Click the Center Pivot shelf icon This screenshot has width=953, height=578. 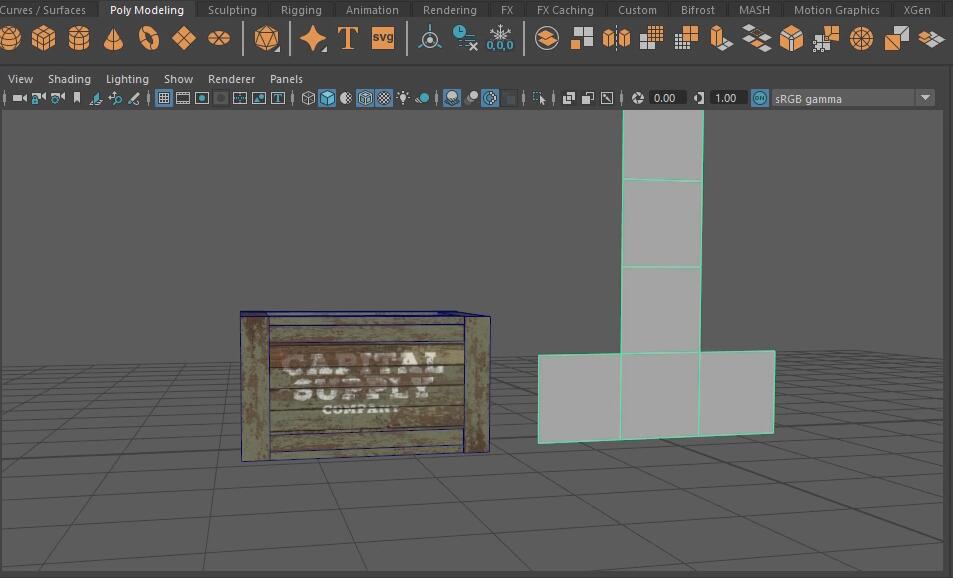pyautogui.click(x=430, y=38)
